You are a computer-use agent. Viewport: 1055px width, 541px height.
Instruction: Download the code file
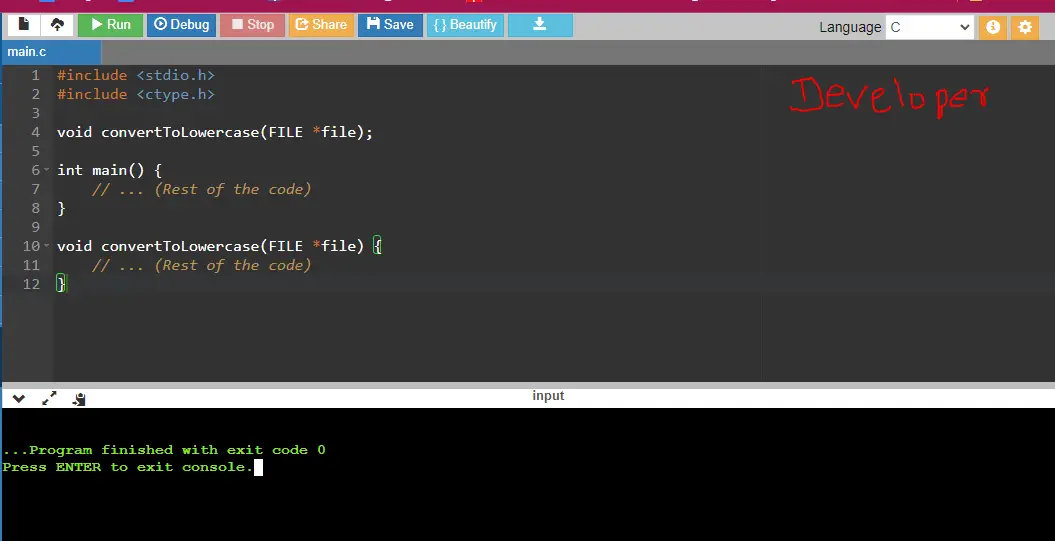[540, 25]
